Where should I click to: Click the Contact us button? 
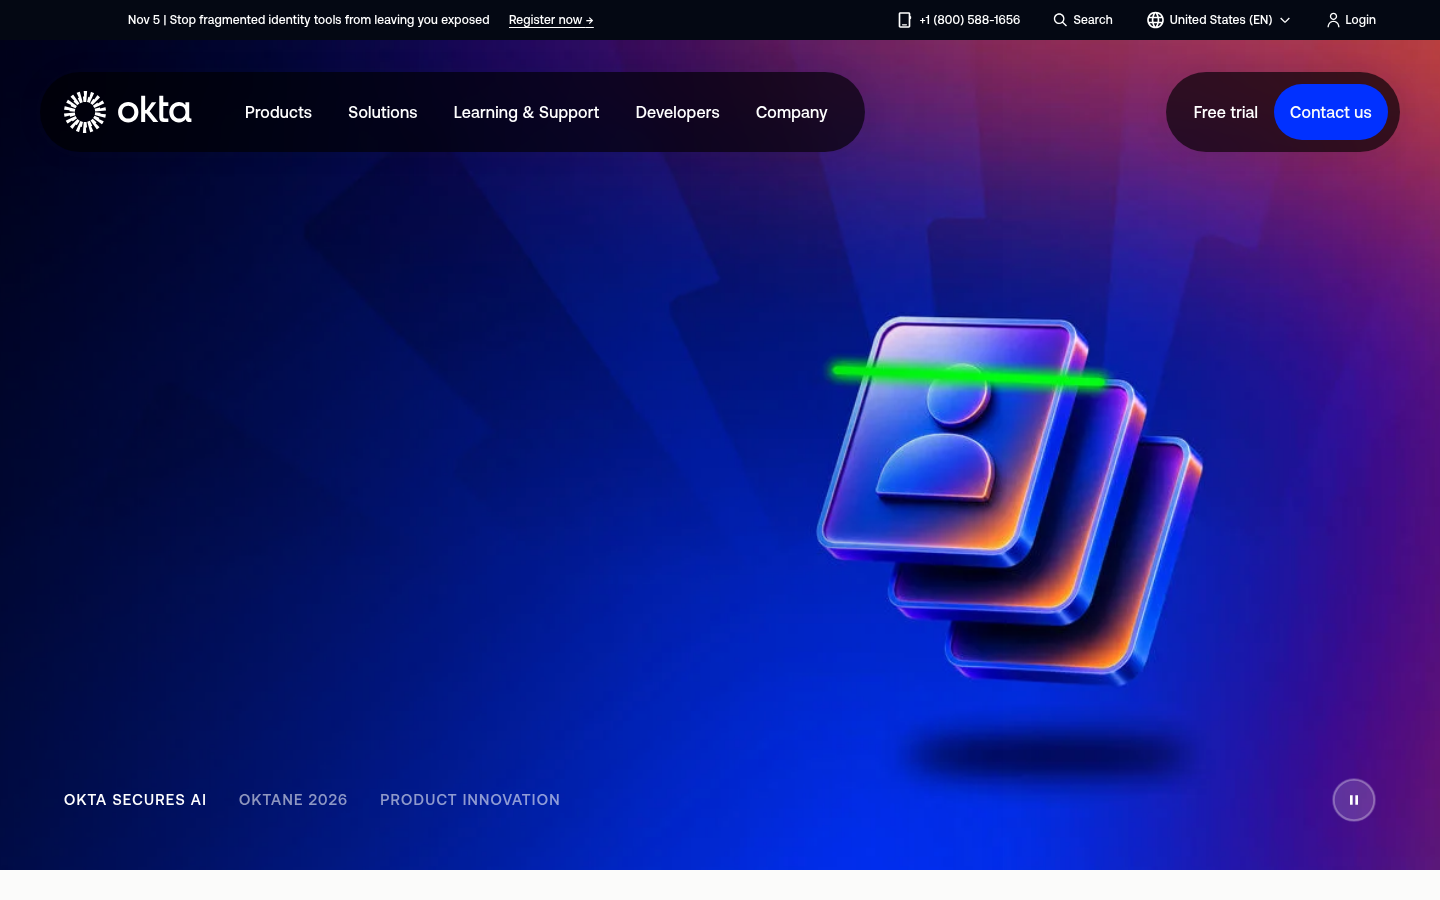pyautogui.click(x=1330, y=112)
